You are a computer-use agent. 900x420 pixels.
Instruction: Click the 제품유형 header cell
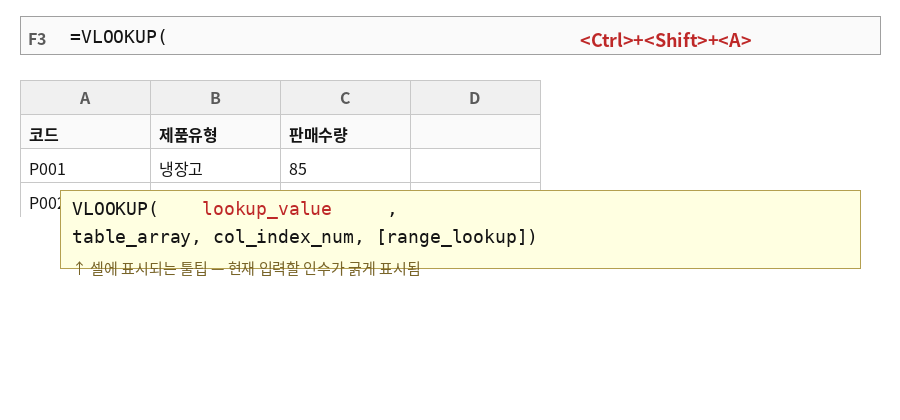[216, 132]
